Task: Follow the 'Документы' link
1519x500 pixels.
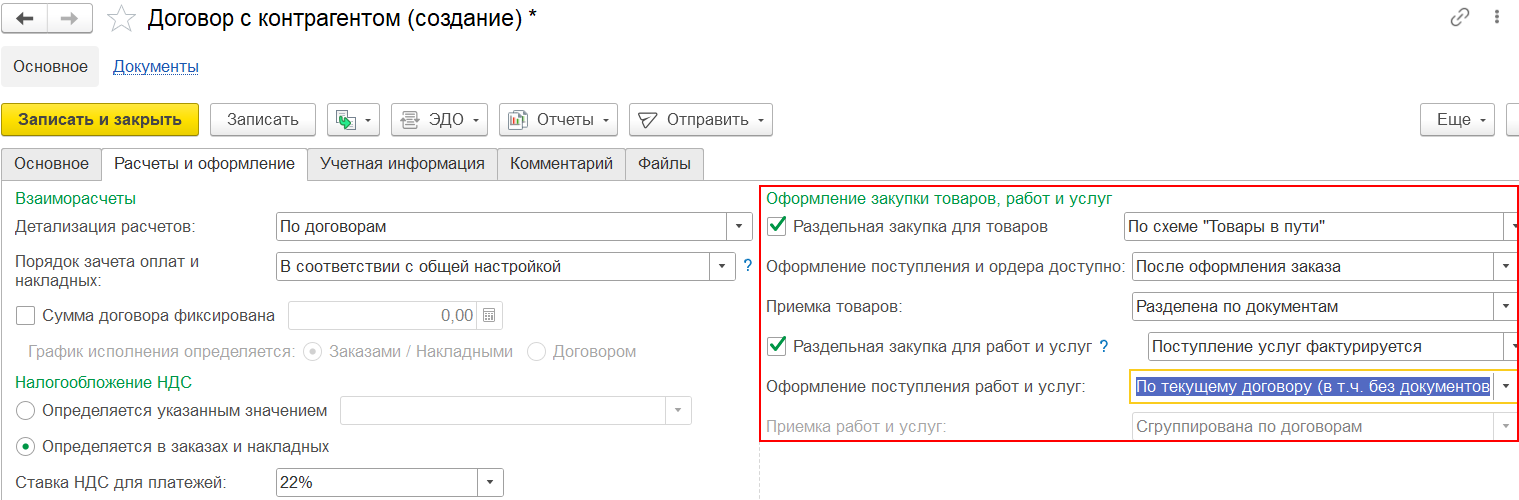Action: click(x=155, y=67)
